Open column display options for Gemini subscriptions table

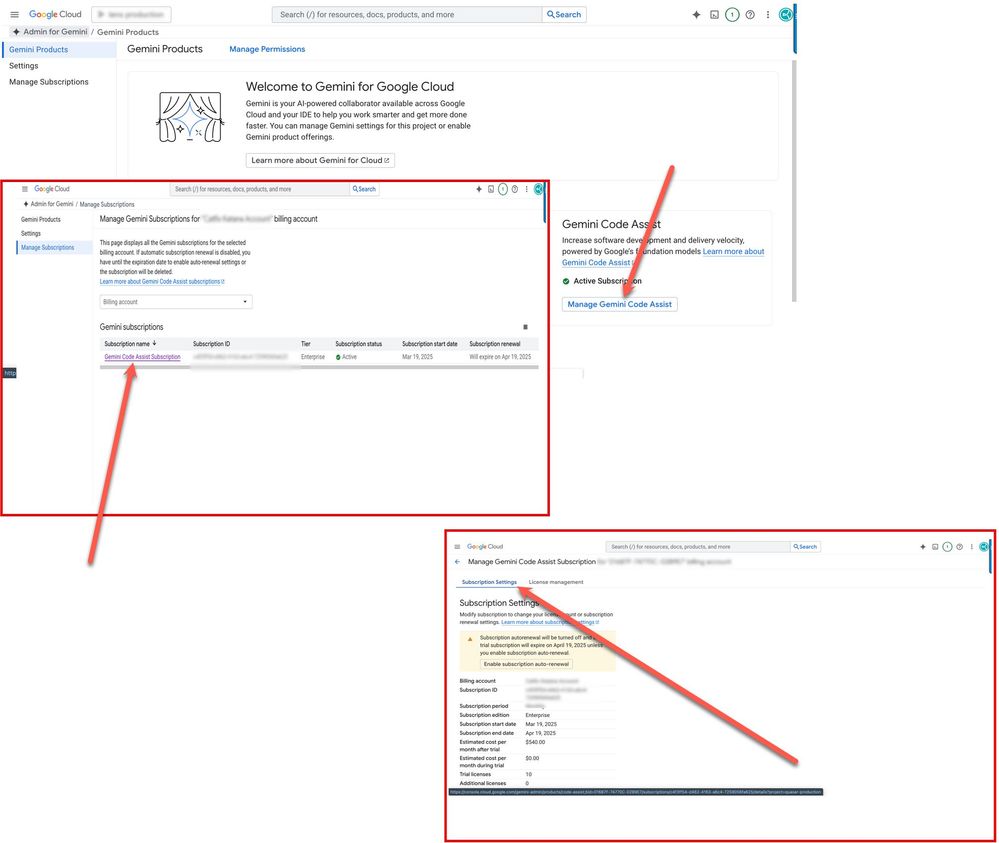526,327
